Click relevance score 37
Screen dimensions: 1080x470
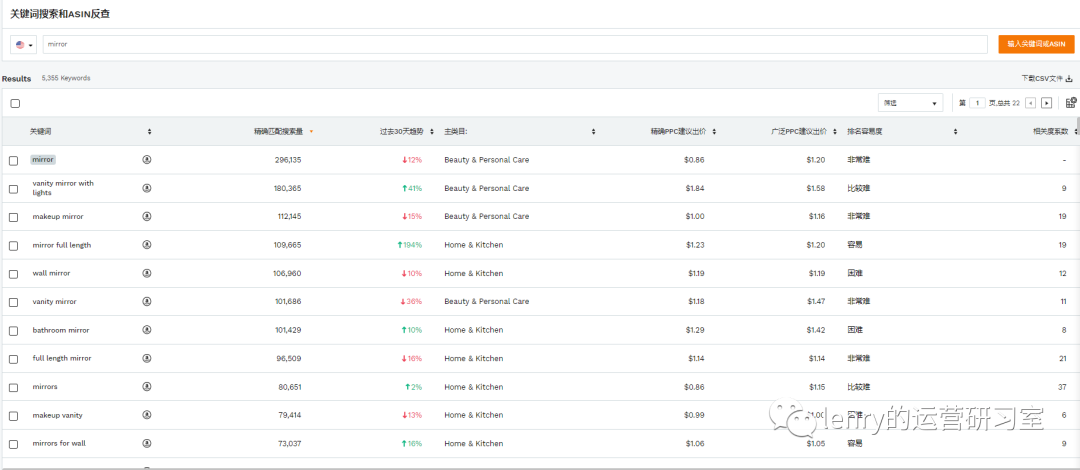coord(1062,387)
